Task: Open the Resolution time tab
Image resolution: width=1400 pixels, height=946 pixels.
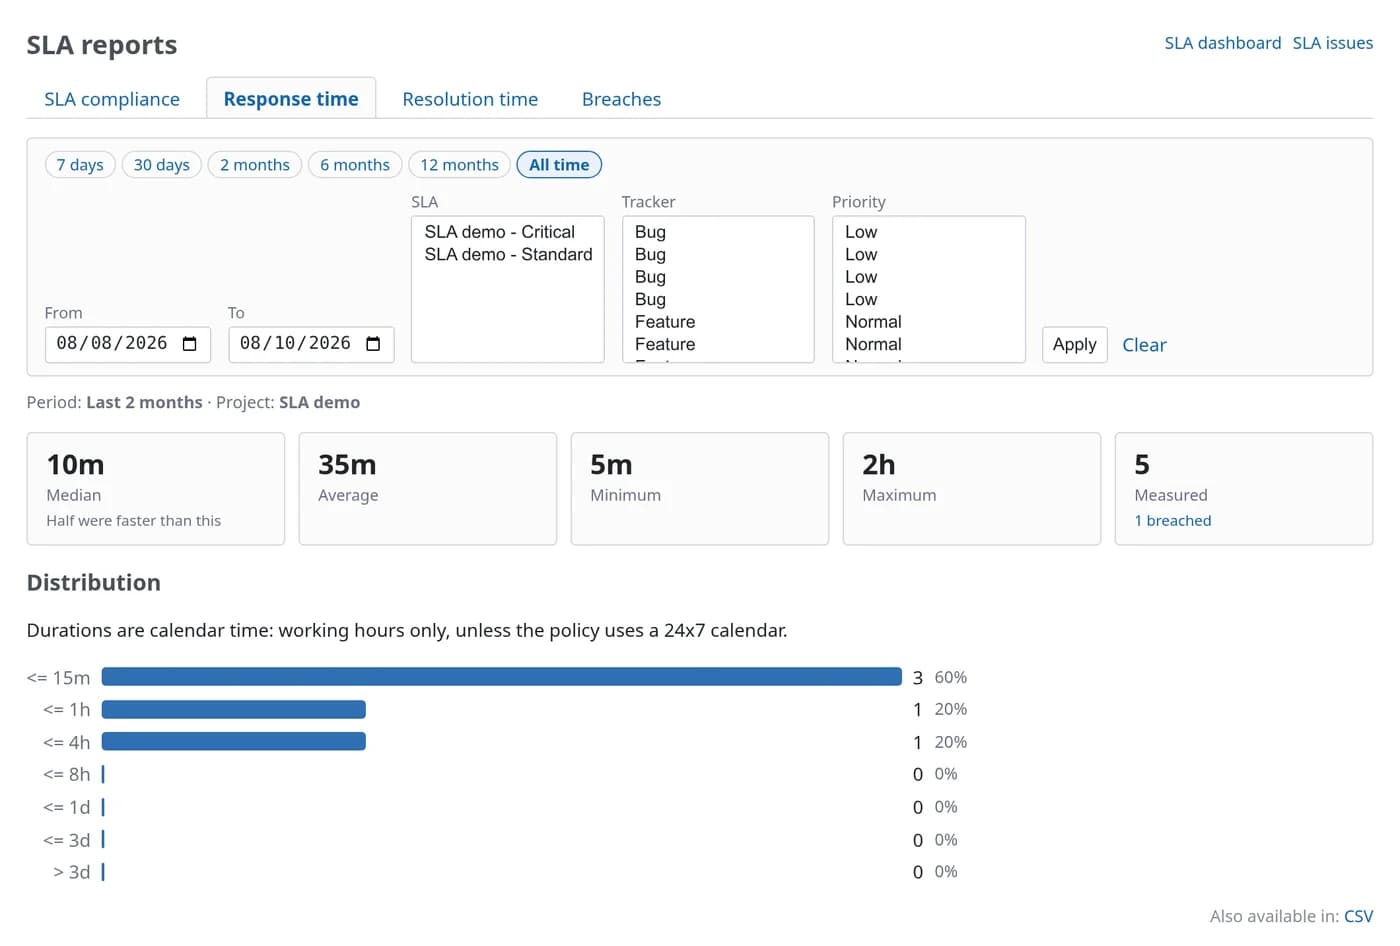Action: pos(470,99)
